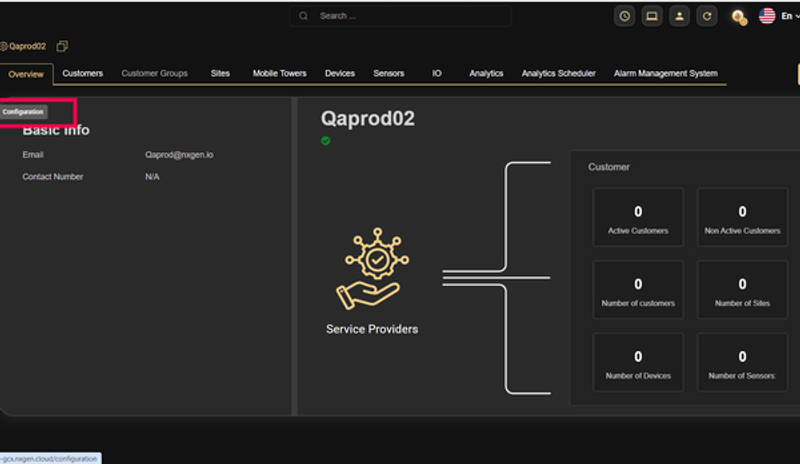800x464 pixels.
Task: Click the refresh icon in top bar
Action: pyautogui.click(x=707, y=16)
